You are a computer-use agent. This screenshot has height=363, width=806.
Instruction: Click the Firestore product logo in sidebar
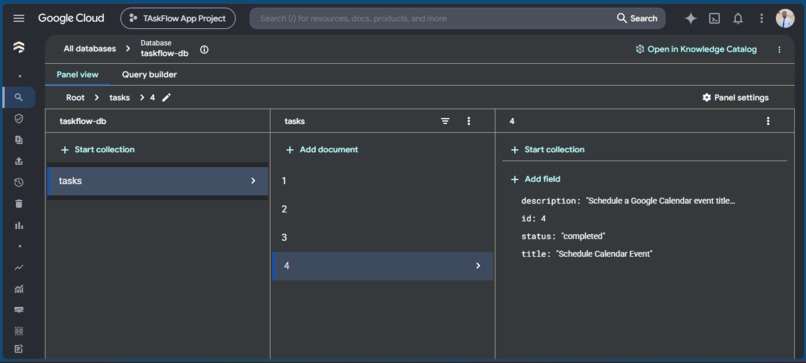pyautogui.click(x=19, y=47)
